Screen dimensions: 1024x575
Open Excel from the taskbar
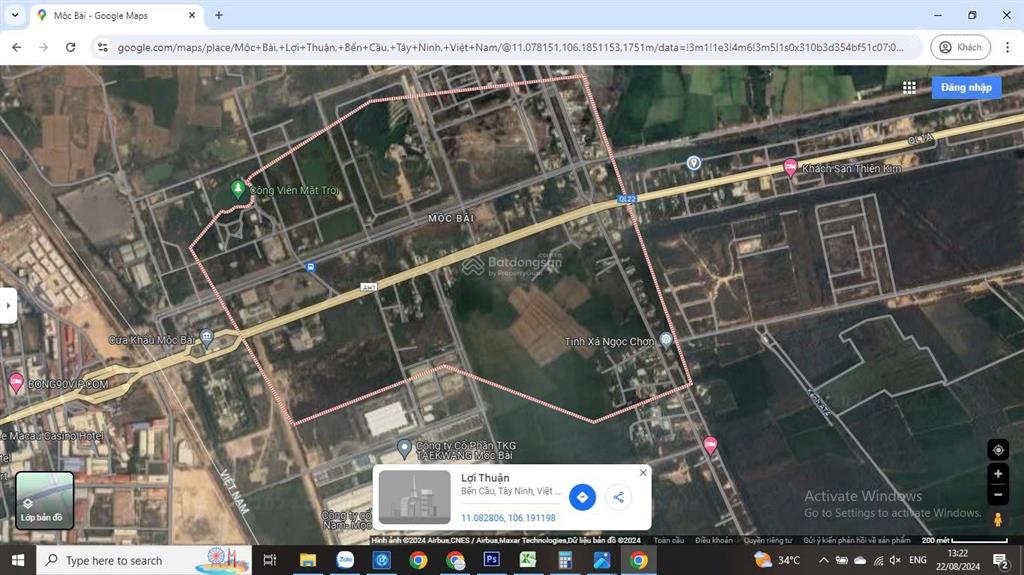528,560
